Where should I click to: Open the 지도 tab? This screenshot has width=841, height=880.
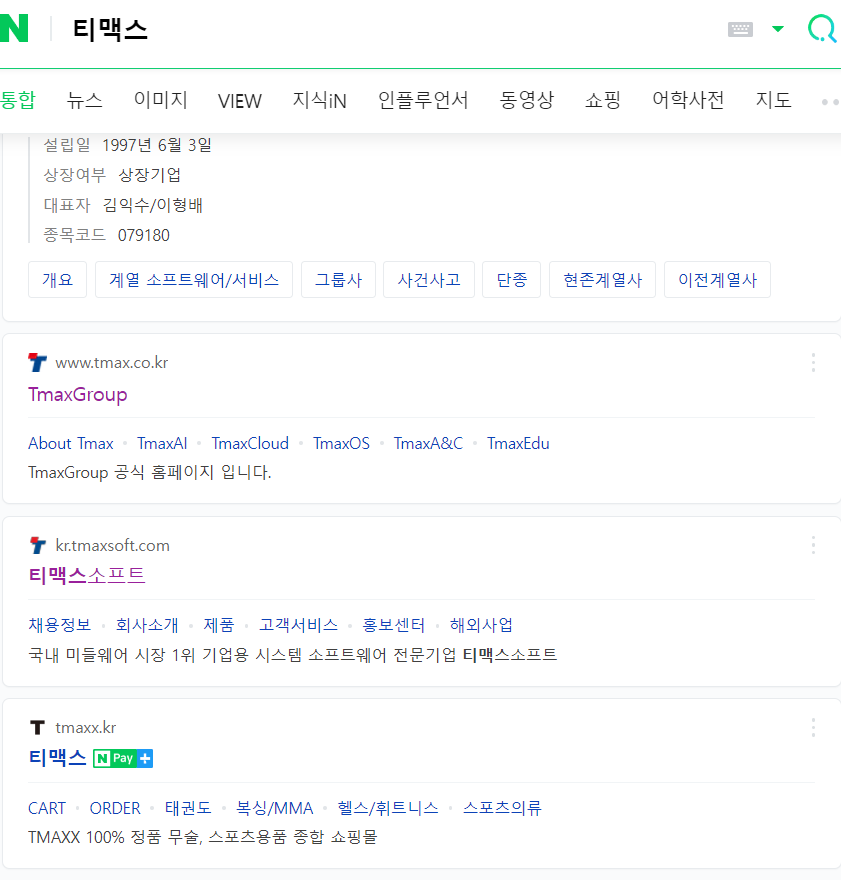tap(773, 100)
